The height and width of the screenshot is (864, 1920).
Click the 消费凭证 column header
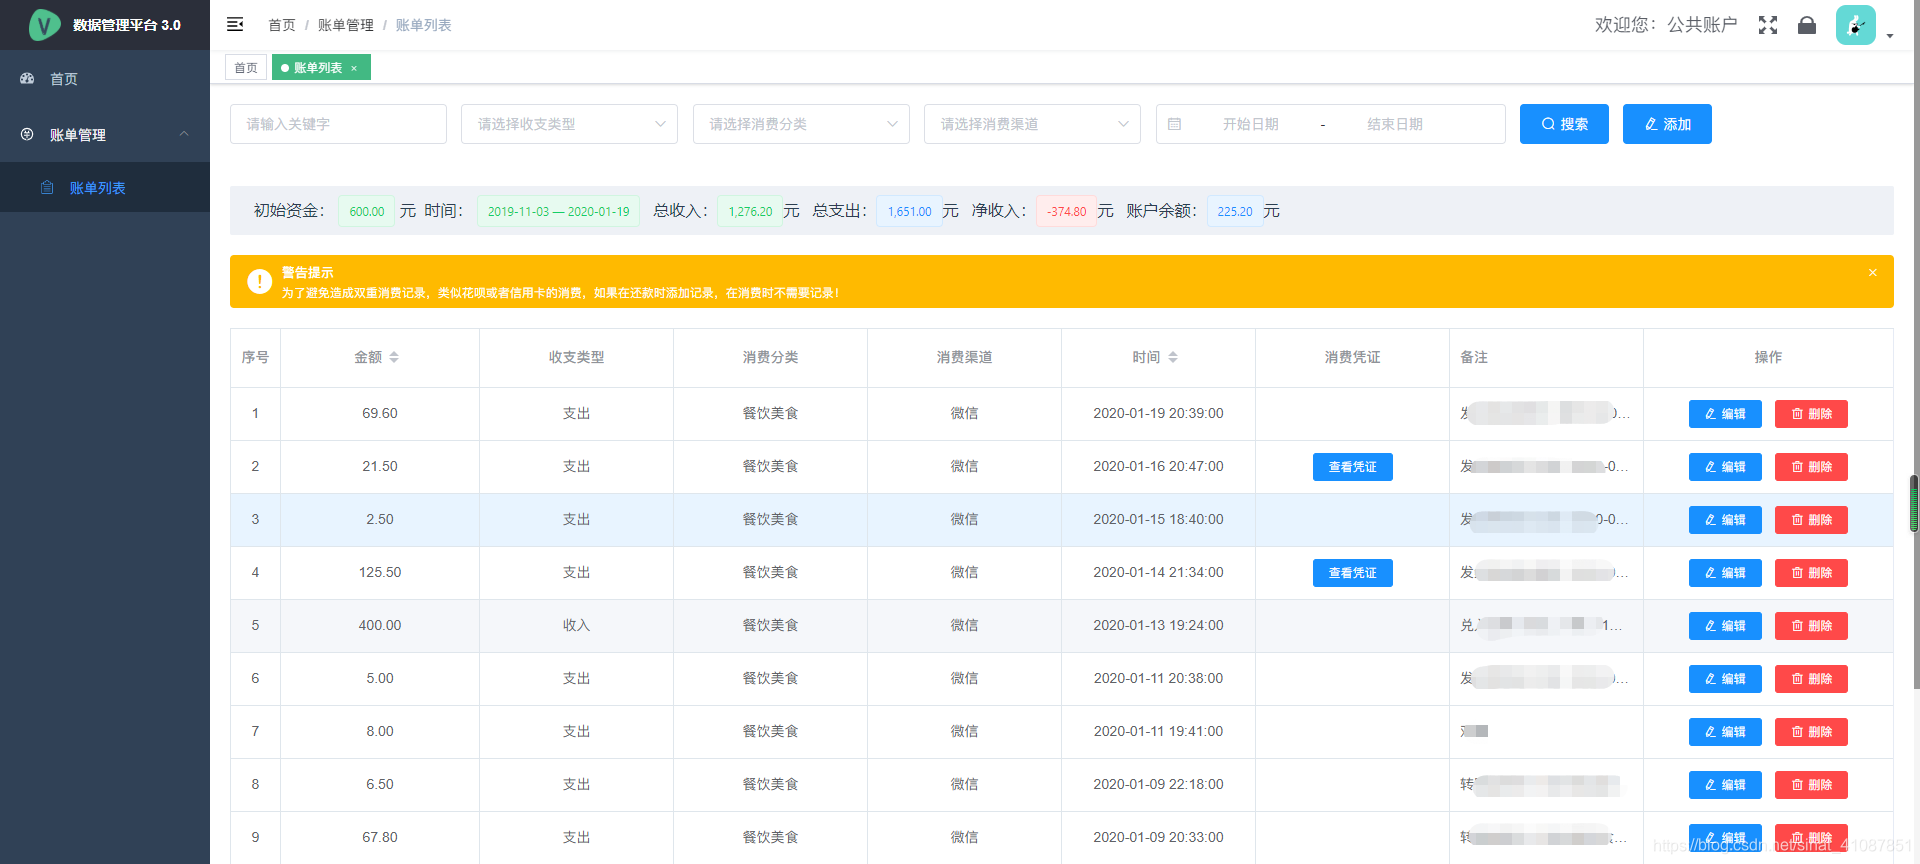(1352, 357)
